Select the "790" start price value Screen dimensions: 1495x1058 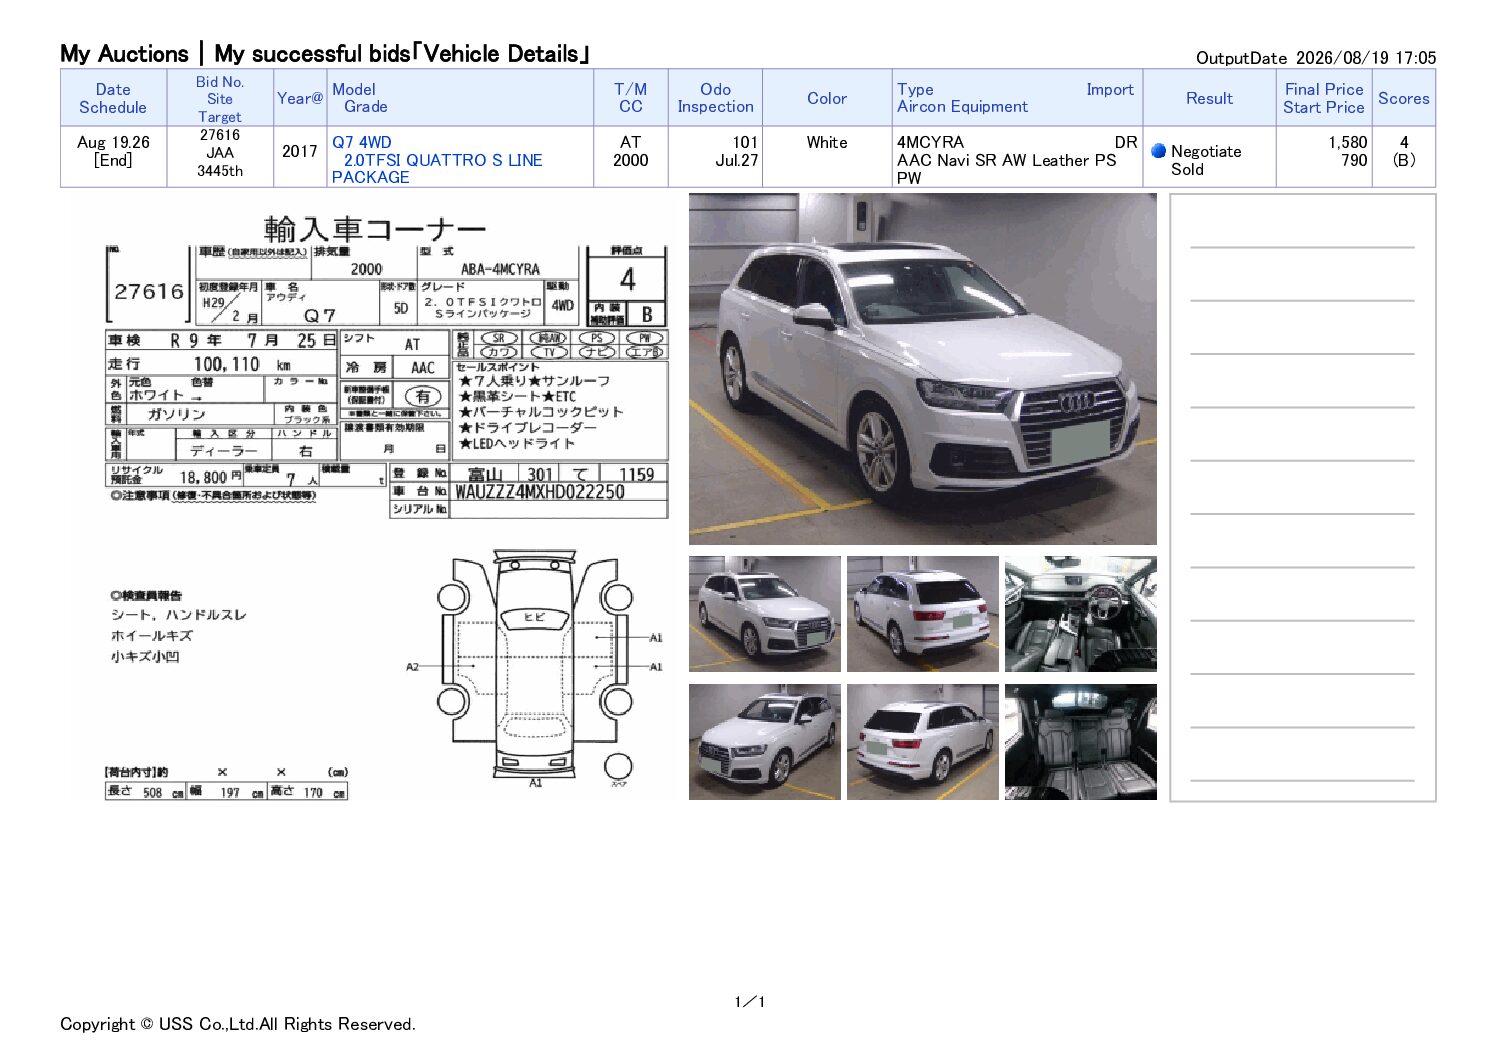[x=1355, y=160]
